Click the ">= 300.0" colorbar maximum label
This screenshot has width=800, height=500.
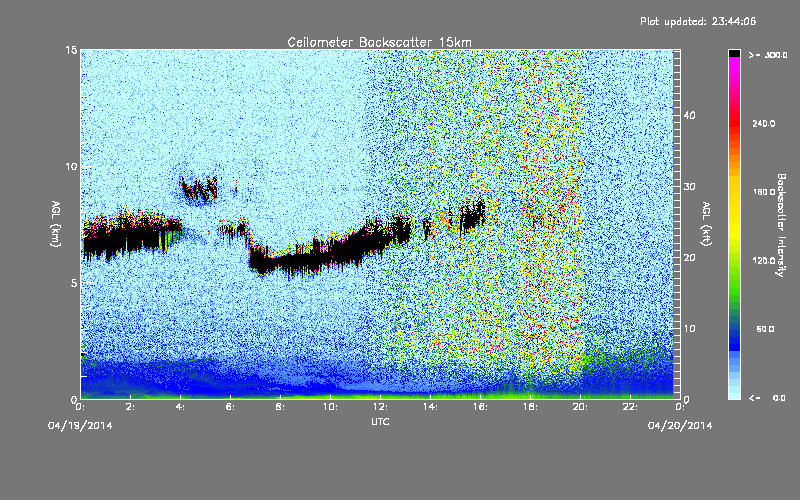pos(768,55)
